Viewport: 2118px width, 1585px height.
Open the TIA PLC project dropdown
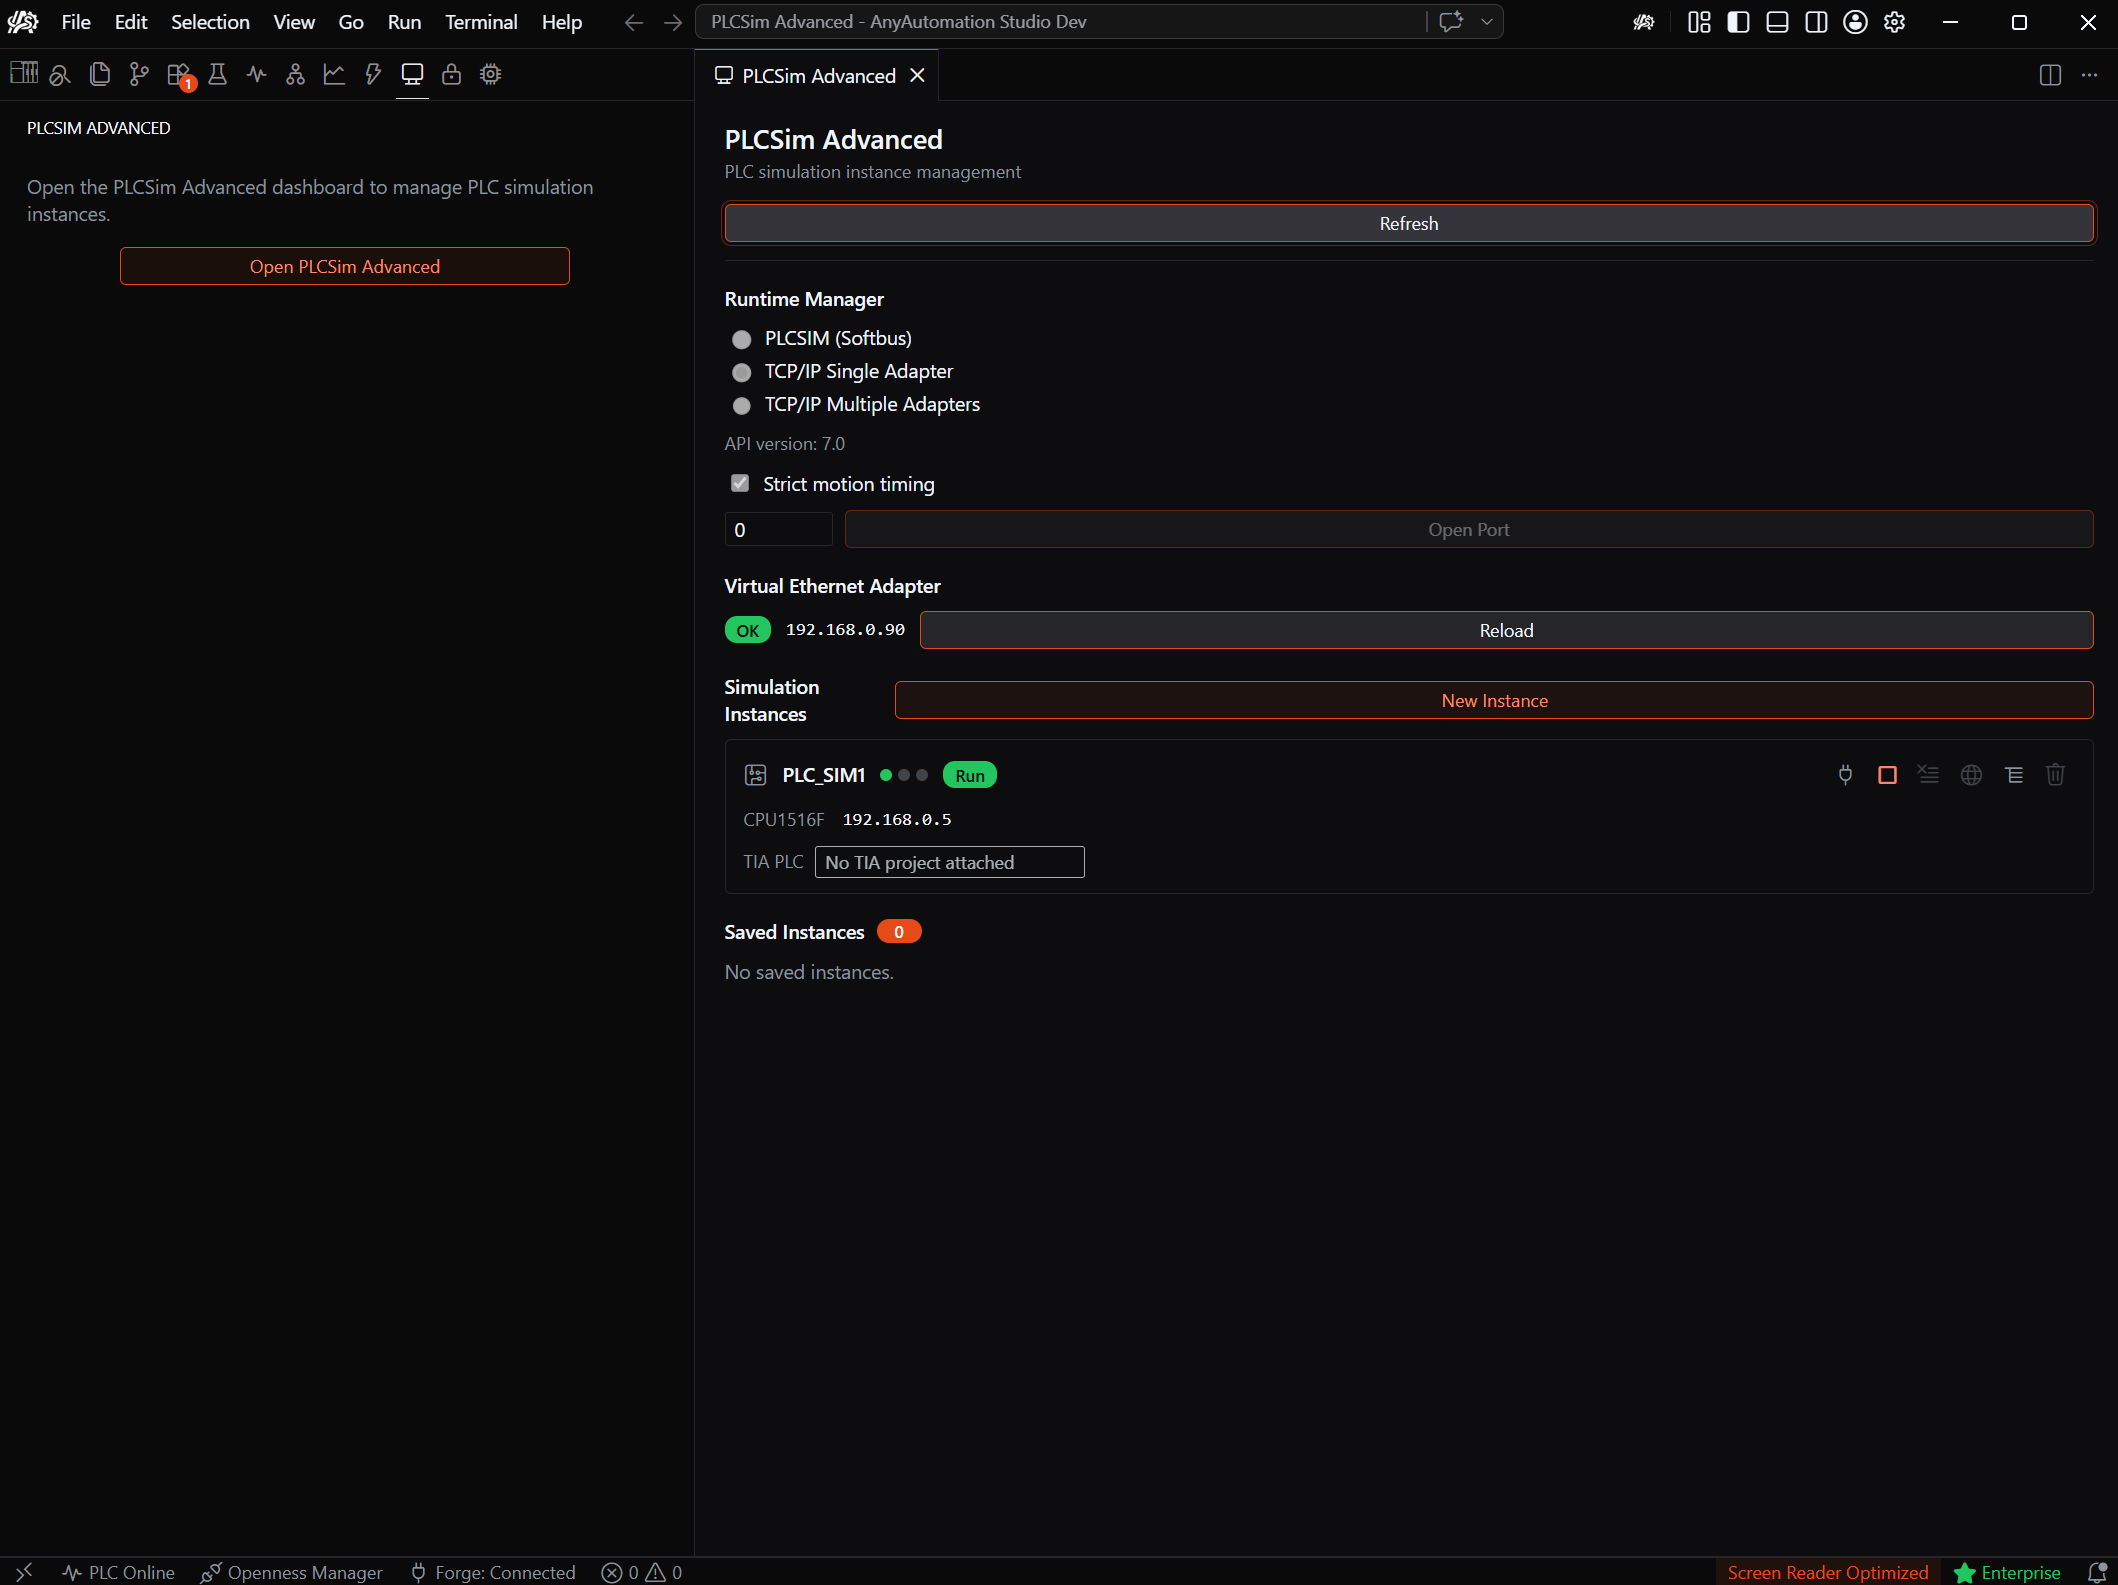coord(949,862)
